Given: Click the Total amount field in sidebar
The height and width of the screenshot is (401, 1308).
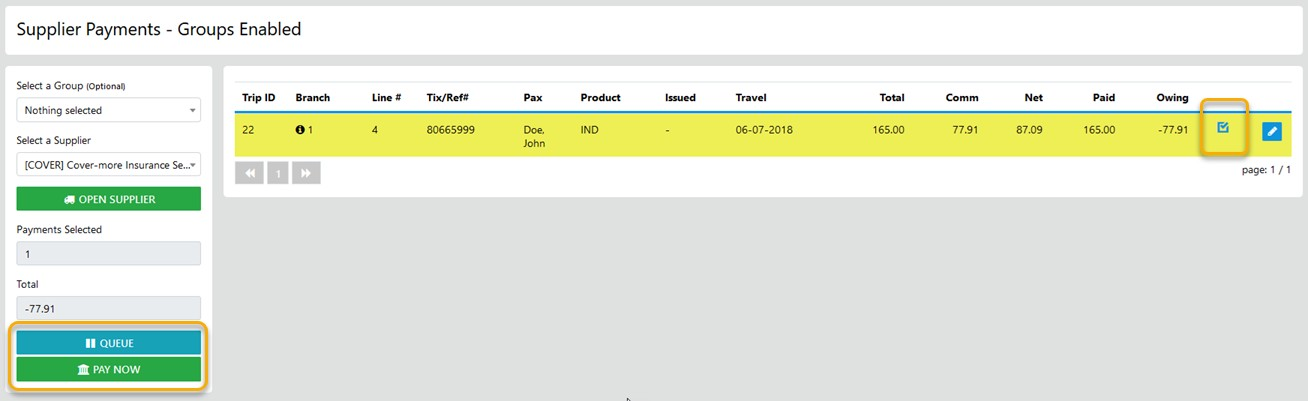Looking at the screenshot, I should click(x=109, y=309).
